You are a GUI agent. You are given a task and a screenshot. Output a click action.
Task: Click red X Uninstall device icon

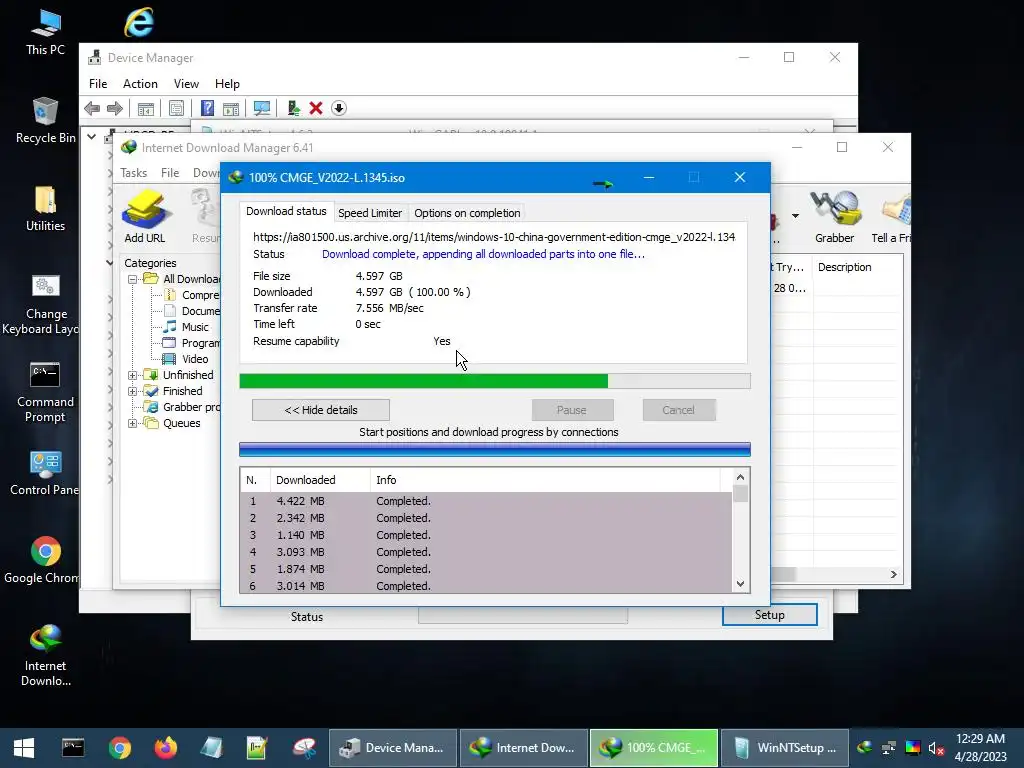coord(316,108)
